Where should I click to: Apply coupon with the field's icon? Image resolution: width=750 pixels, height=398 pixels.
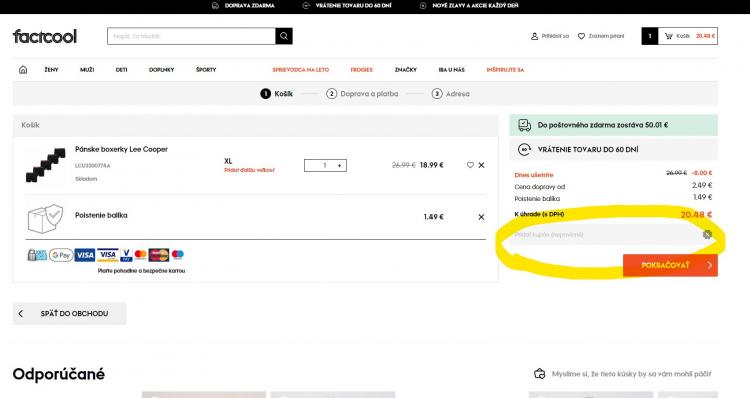[x=707, y=234]
